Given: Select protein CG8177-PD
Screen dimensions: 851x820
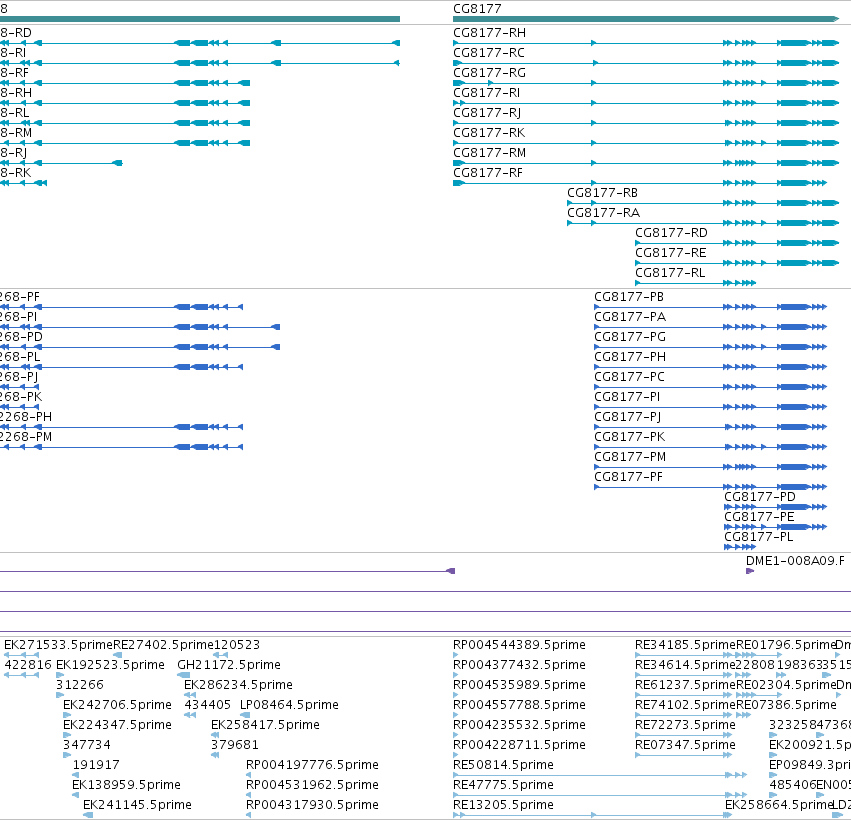Looking at the screenshot, I should (x=759, y=498).
